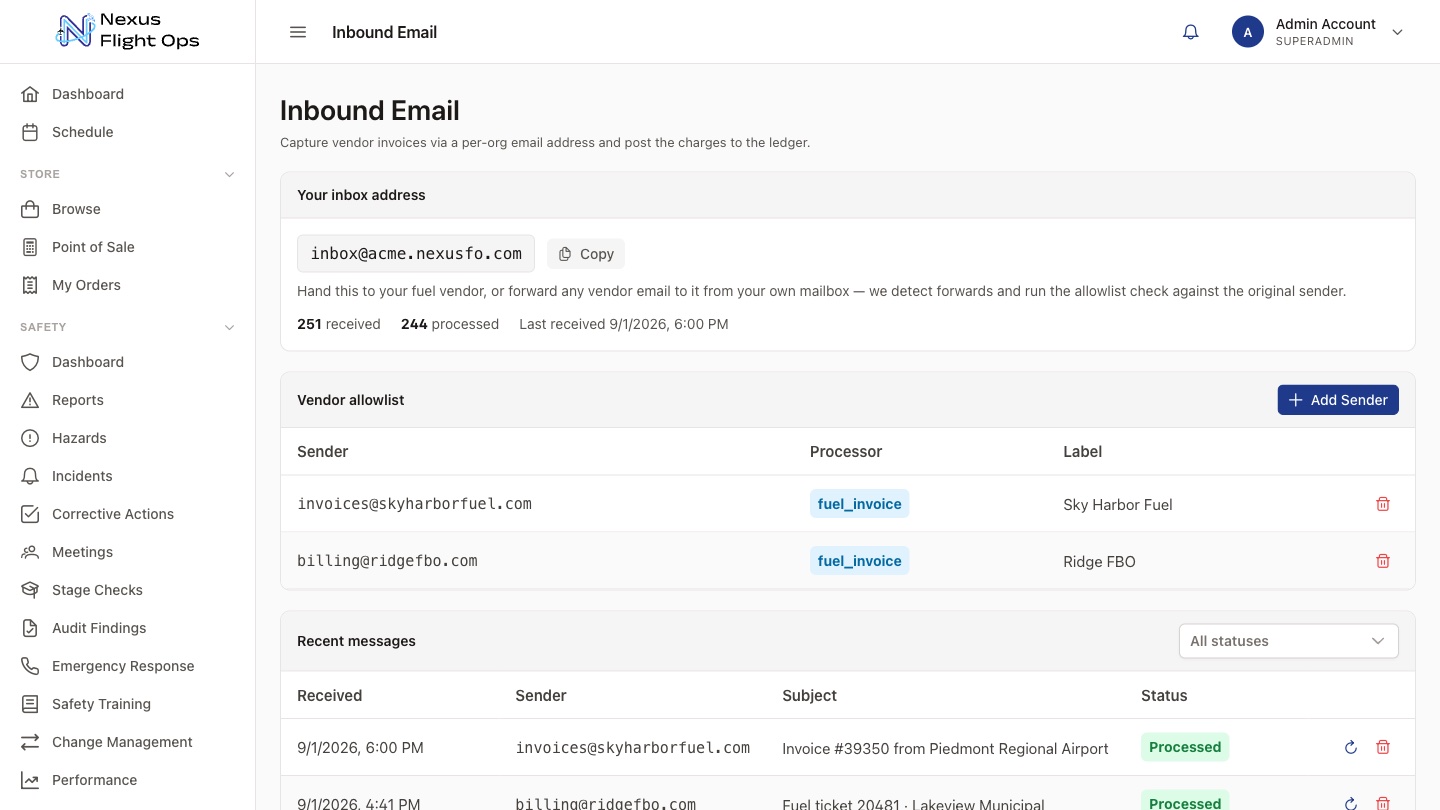The width and height of the screenshot is (1440, 810).
Task: Click the Reports warning triangle icon
Action: point(30,400)
